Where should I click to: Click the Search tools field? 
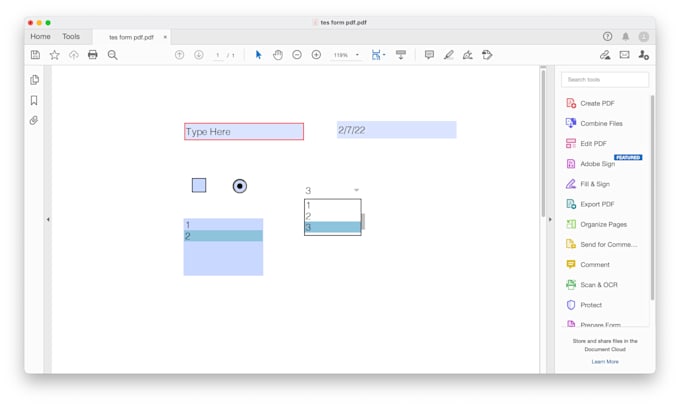[605, 80]
